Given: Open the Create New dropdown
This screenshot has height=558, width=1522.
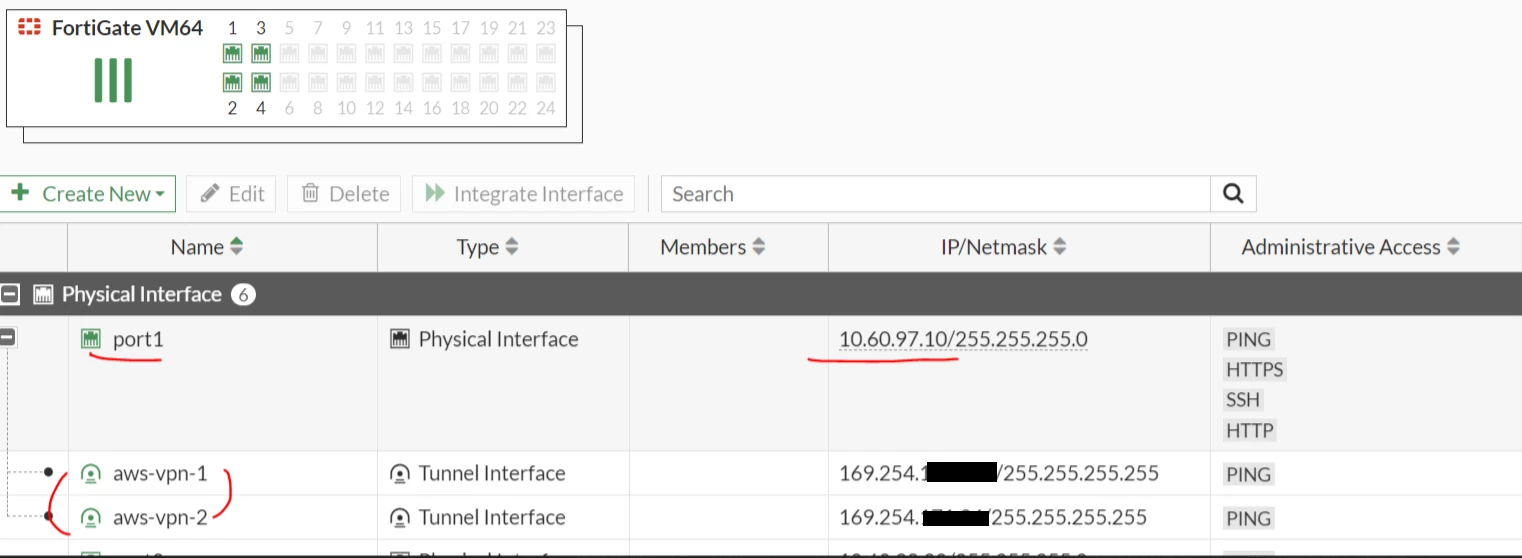Looking at the screenshot, I should pyautogui.click(x=88, y=194).
